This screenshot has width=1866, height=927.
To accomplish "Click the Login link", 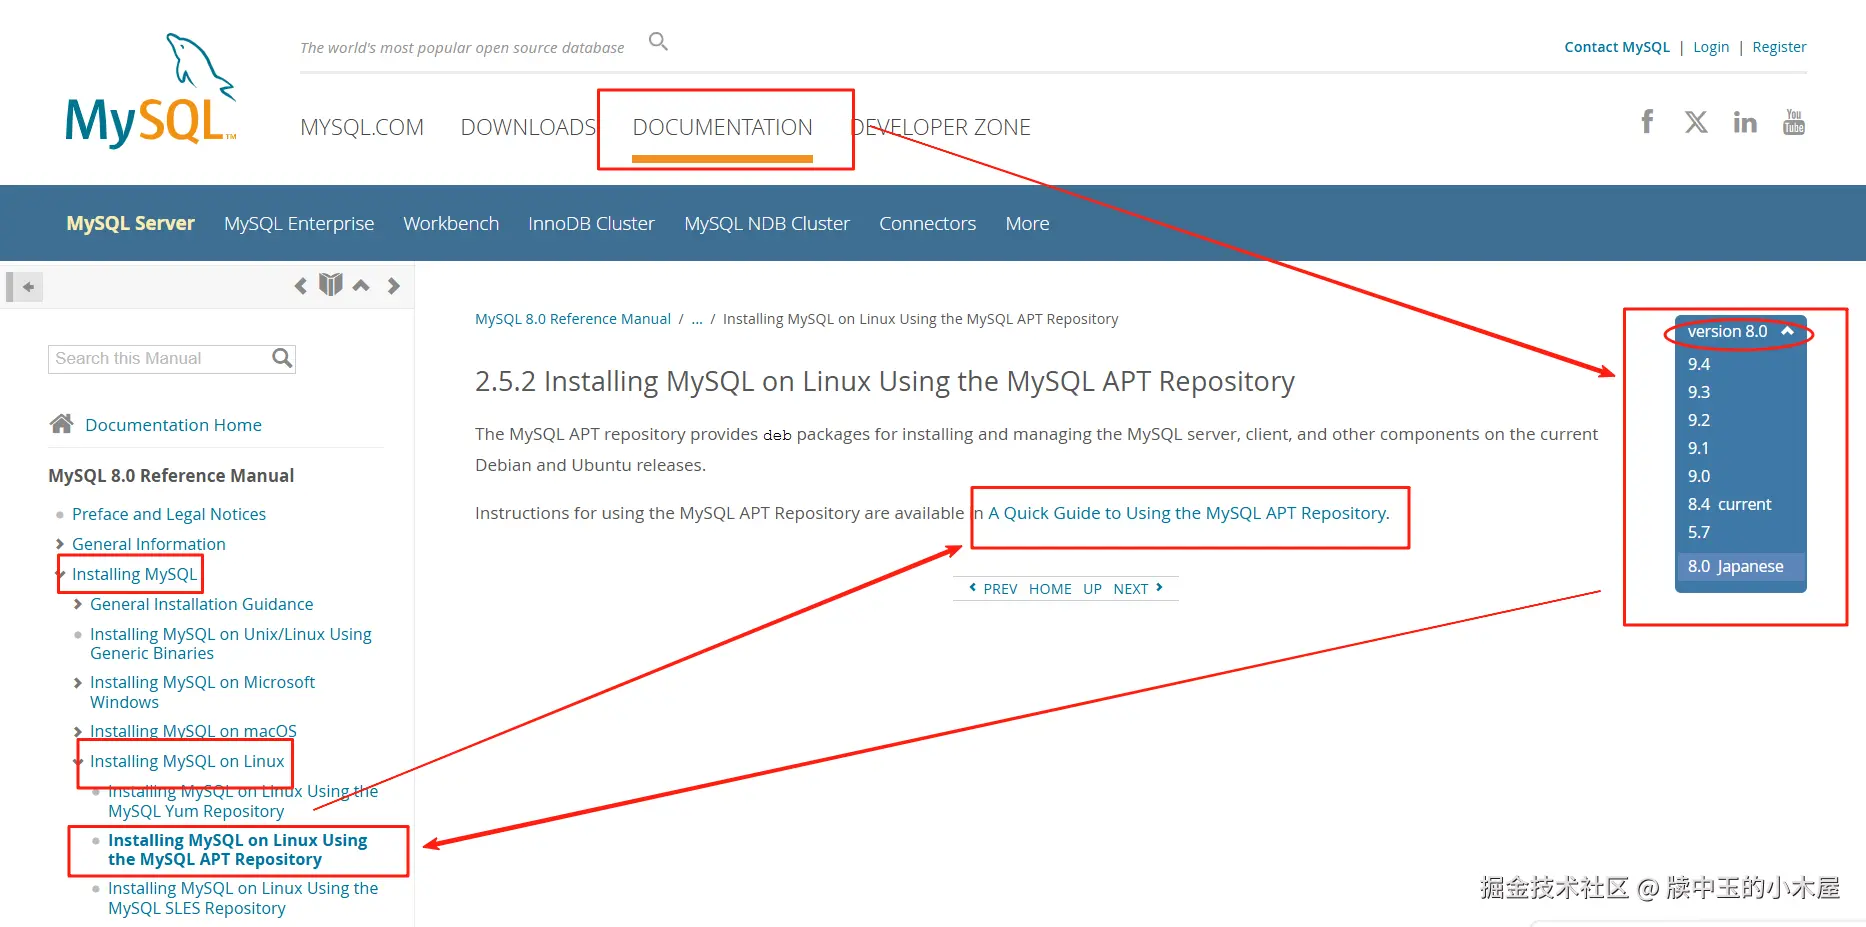I will point(1711,47).
